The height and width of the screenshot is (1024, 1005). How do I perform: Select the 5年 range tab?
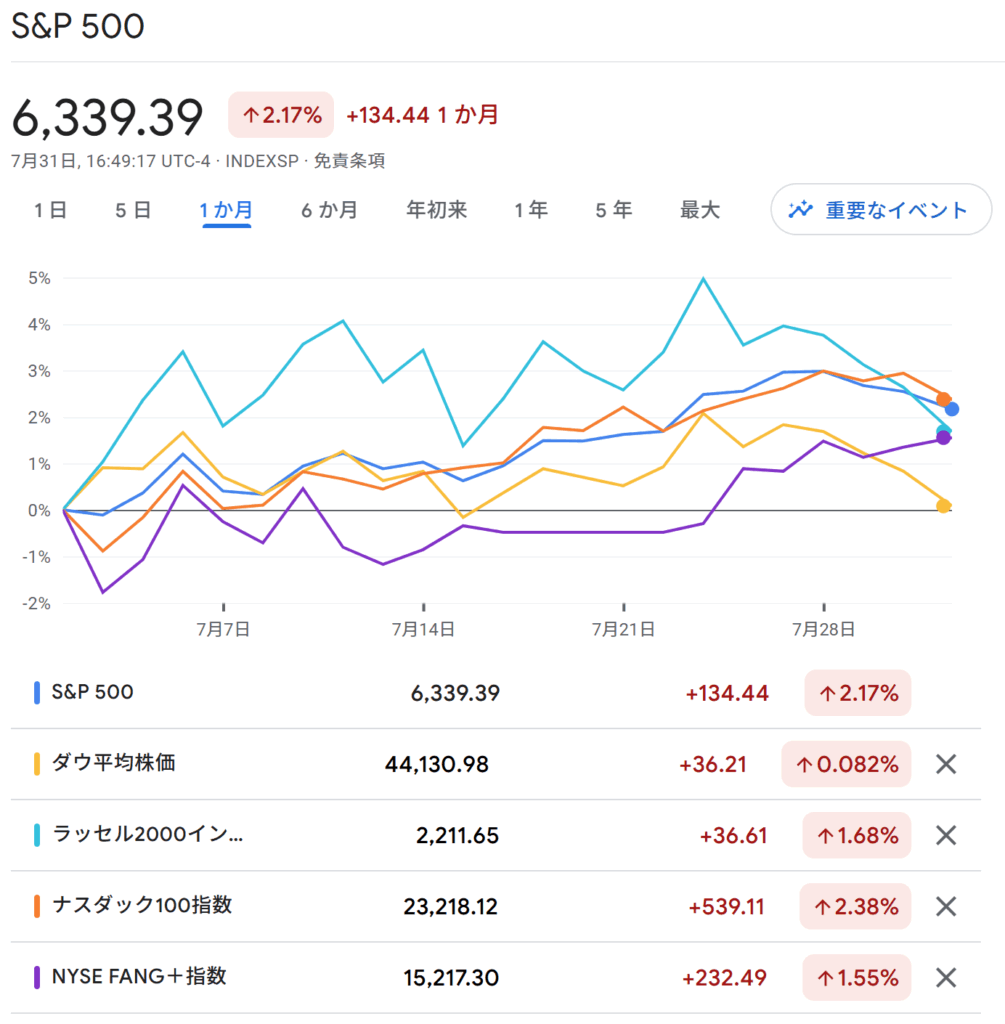pos(613,210)
